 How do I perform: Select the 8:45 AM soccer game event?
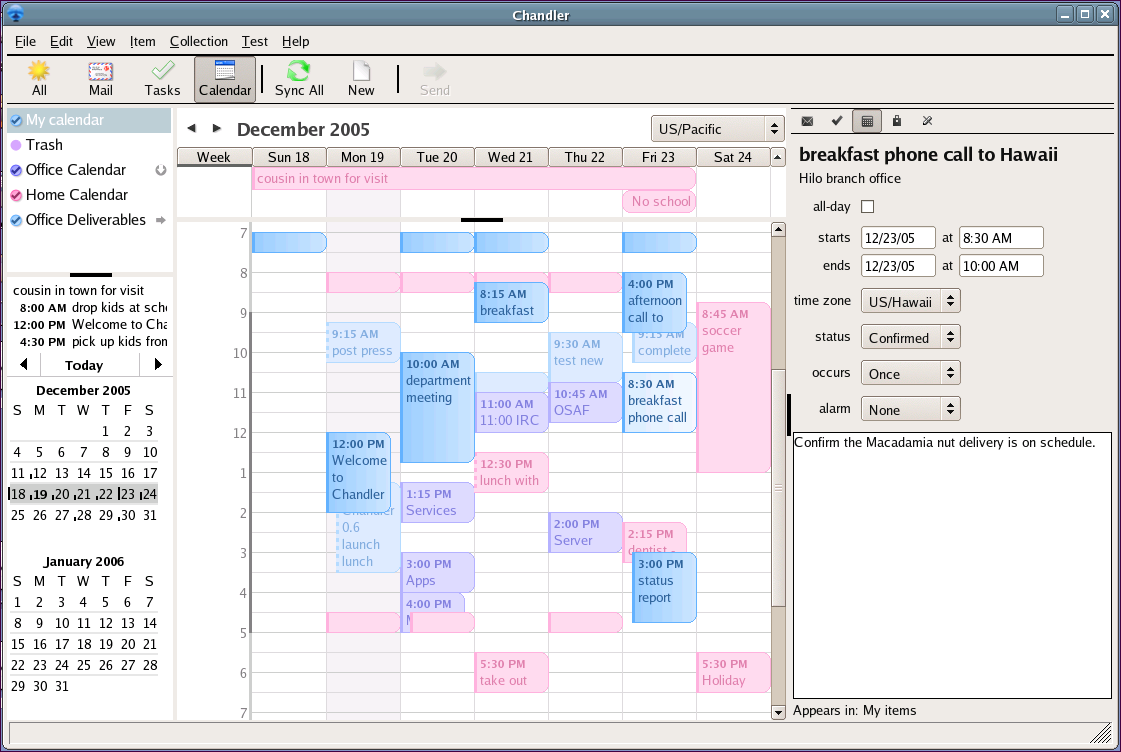[x=733, y=387]
